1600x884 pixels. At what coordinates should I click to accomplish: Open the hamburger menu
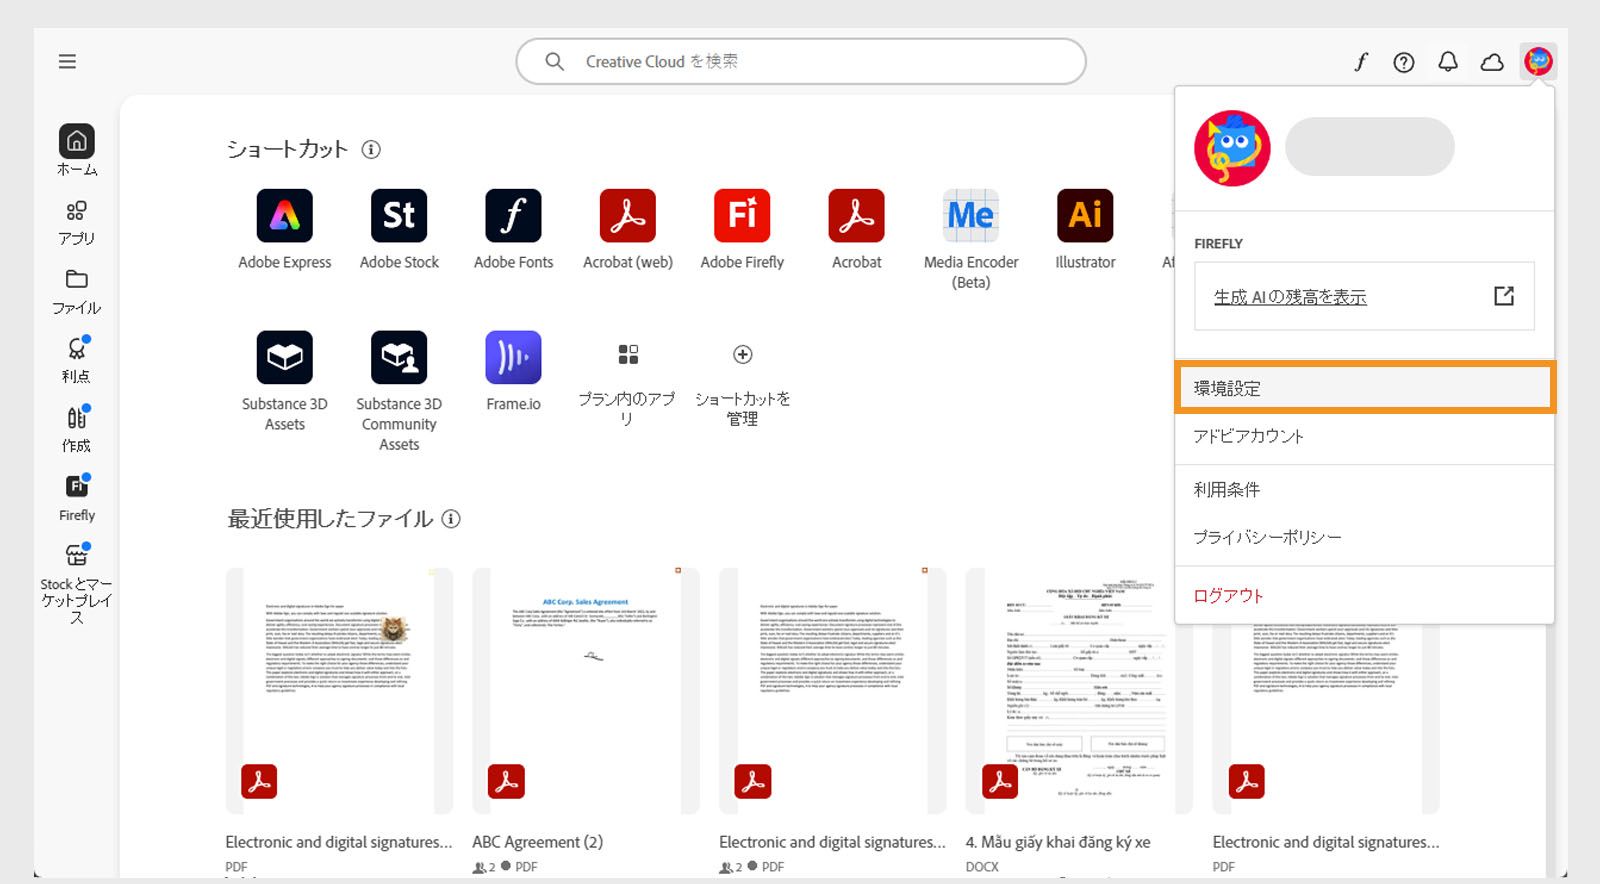(67, 62)
